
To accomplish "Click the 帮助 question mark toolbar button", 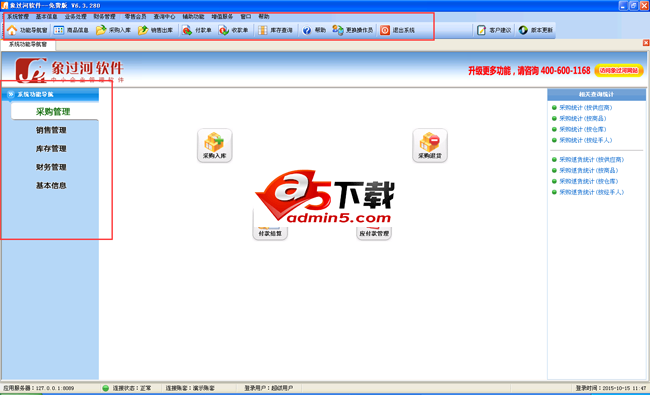I will [314, 30].
